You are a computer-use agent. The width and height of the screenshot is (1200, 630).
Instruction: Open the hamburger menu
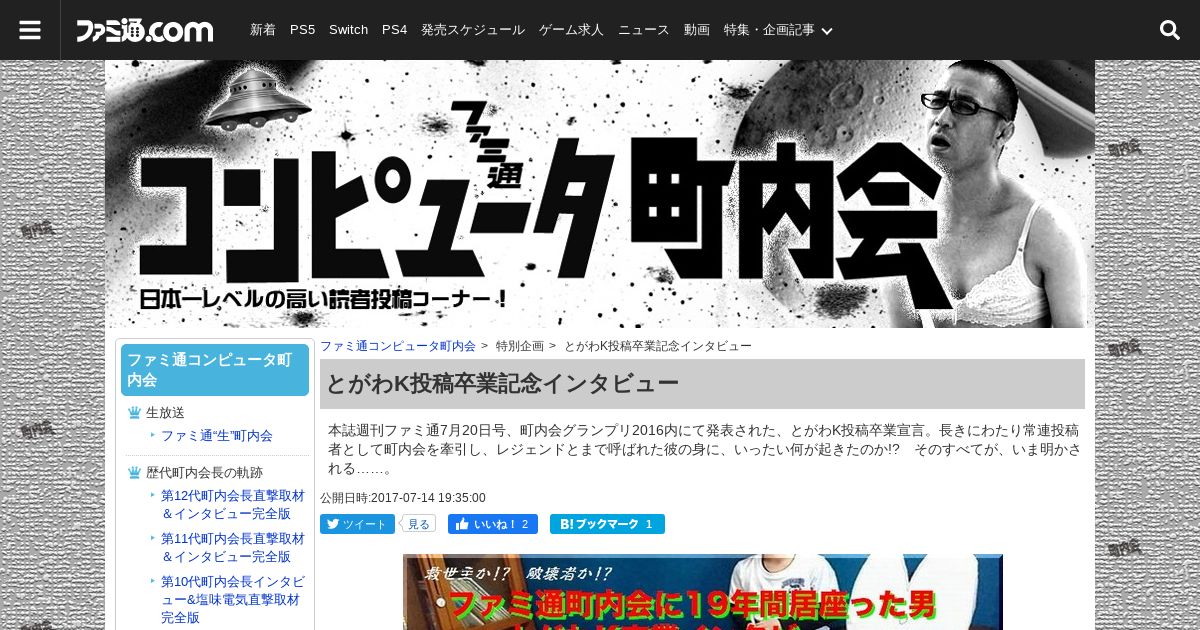[x=30, y=30]
